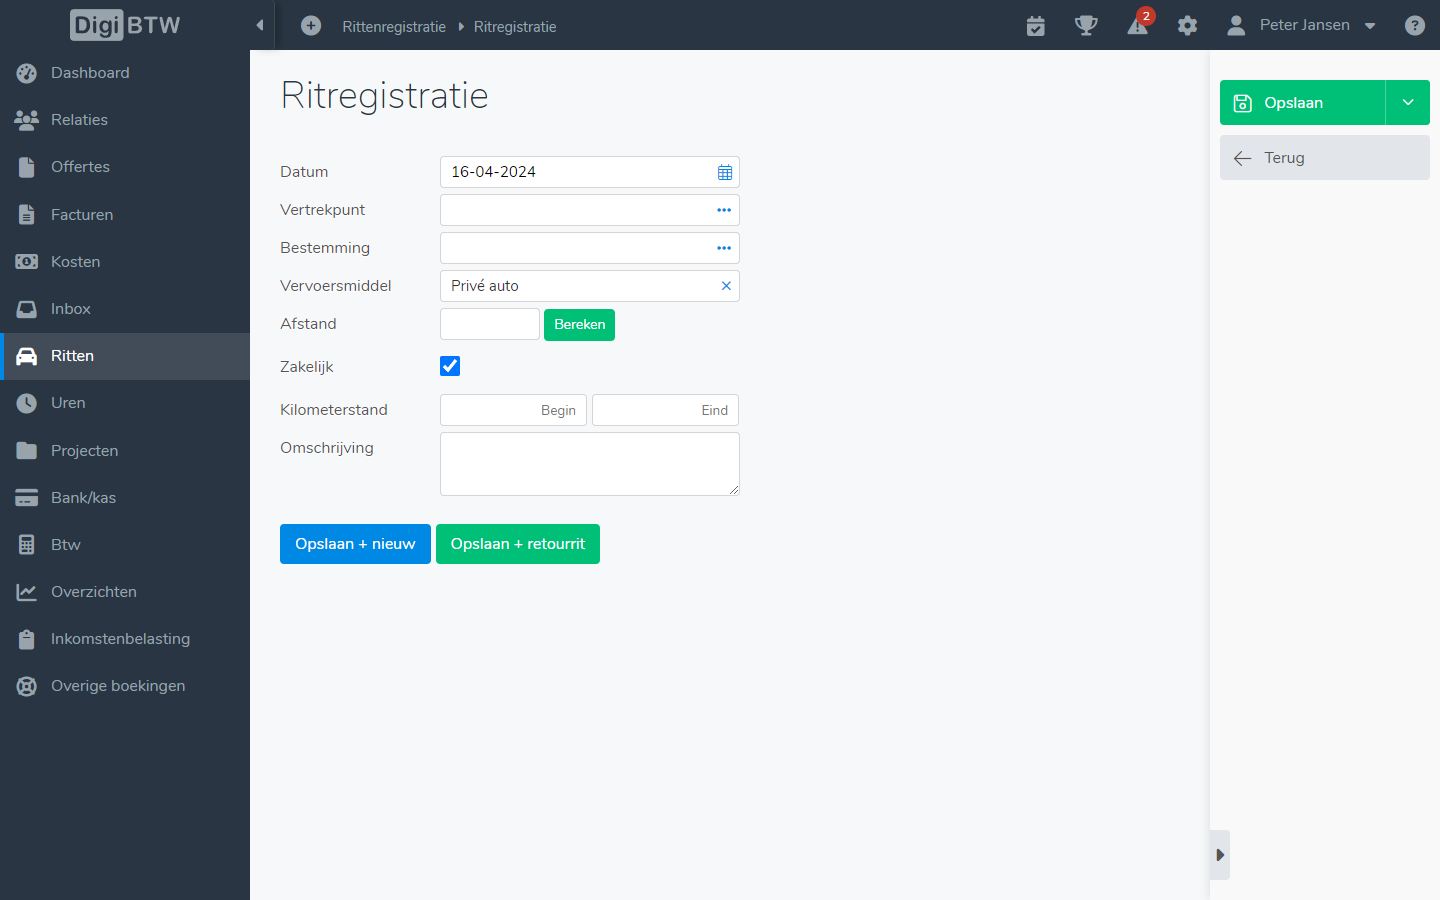
Task: Click the DigiBTW logo
Action: click(x=125, y=25)
